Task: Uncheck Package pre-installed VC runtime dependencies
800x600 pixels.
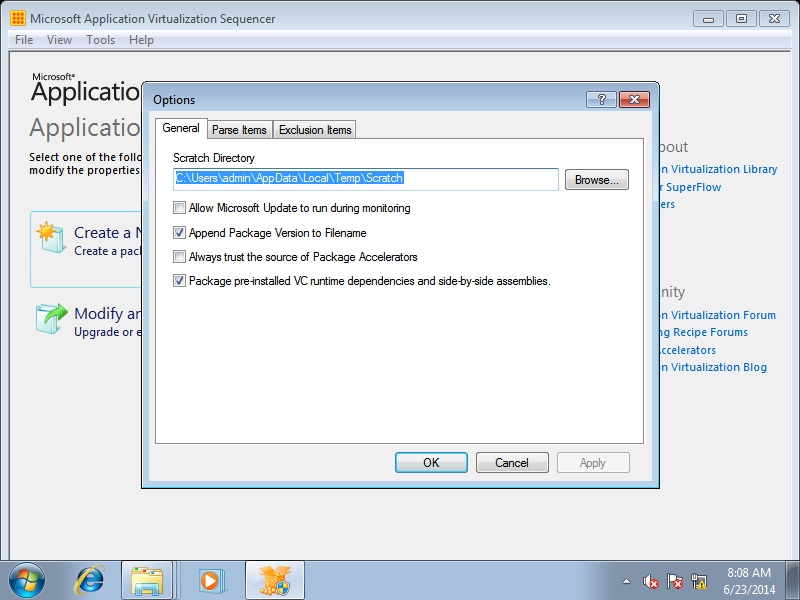Action: click(x=180, y=281)
